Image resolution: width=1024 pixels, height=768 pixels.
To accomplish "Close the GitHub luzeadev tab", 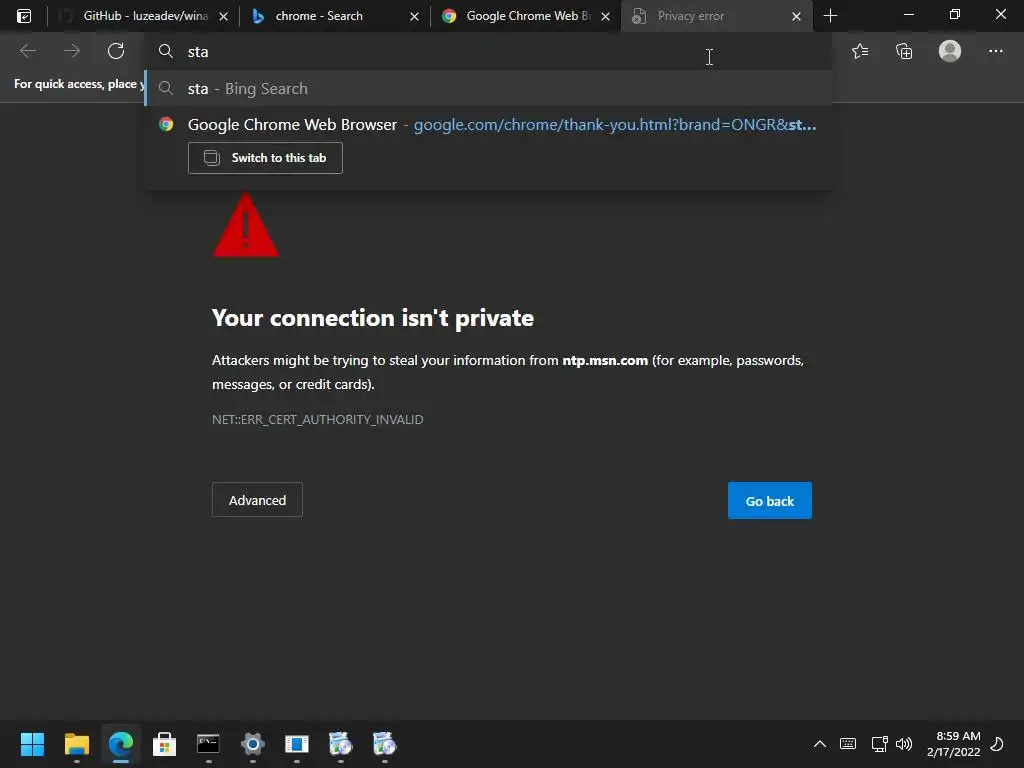I will coord(223,16).
